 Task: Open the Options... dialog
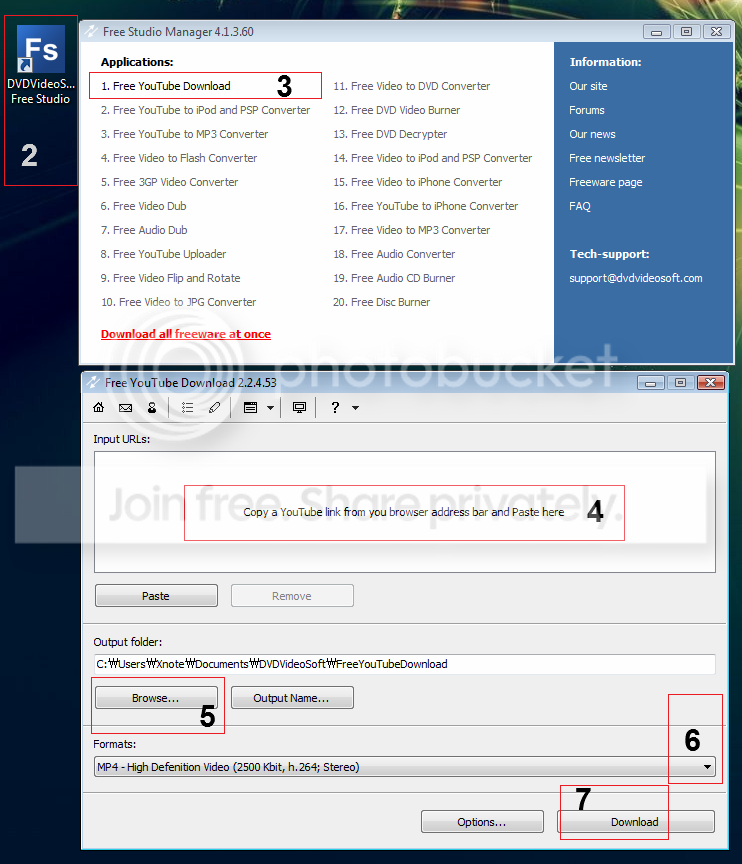482,822
